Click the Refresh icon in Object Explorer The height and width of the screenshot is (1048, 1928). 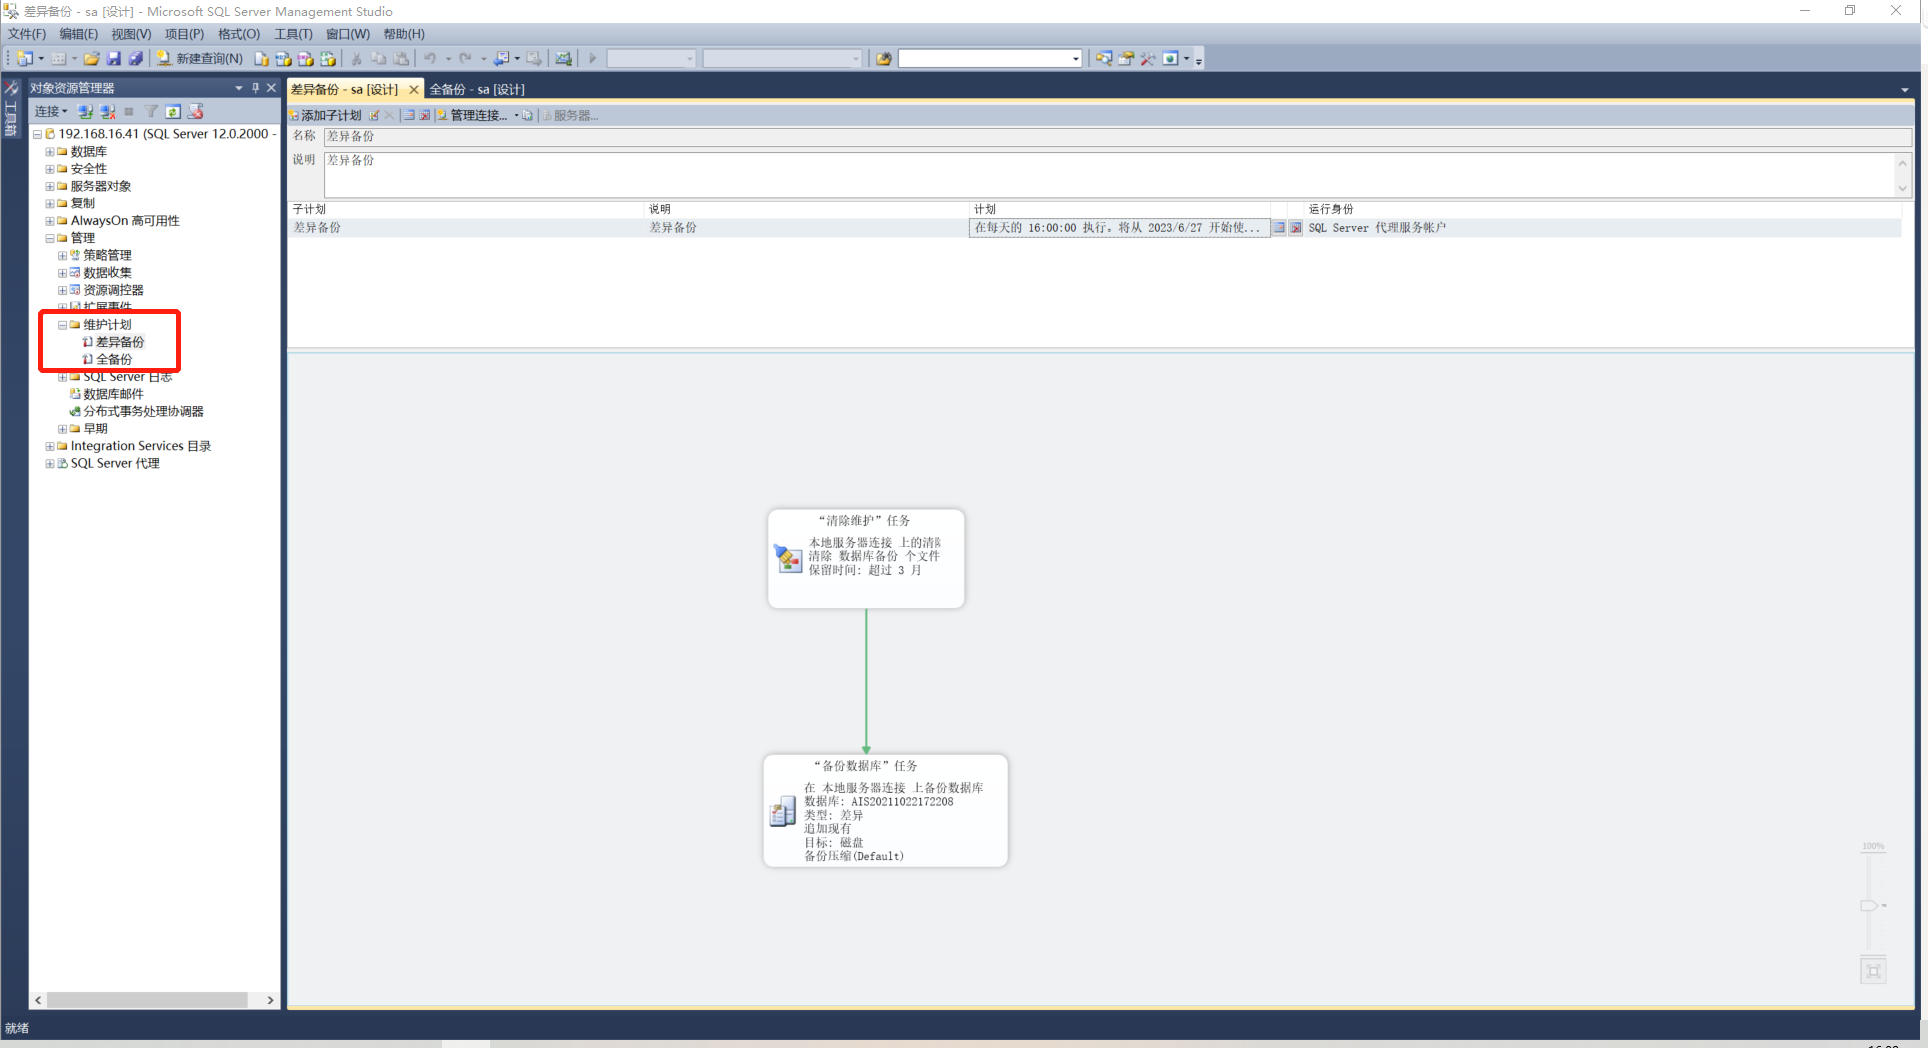(x=173, y=111)
